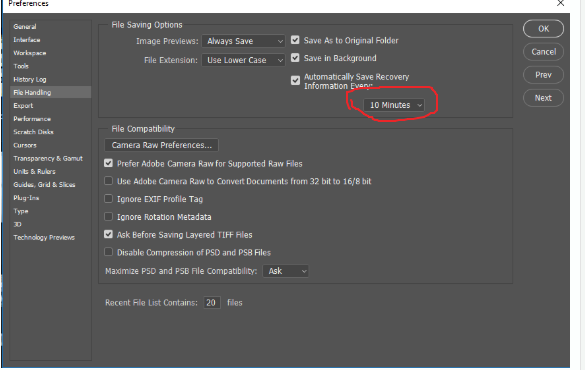Image resolution: width=585 pixels, height=370 pixels.
Task: Switch to Performance preferences
Action: (32, 119)
